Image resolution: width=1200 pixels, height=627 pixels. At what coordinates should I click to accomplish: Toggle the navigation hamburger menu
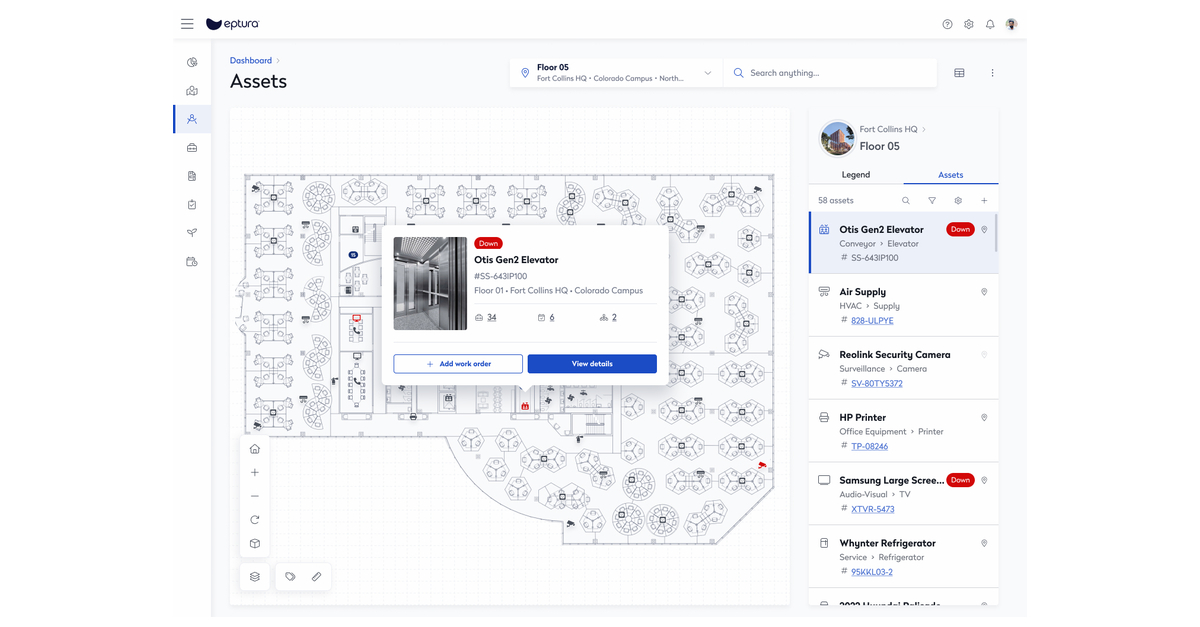pyautogui.click(x=187, y=23)
